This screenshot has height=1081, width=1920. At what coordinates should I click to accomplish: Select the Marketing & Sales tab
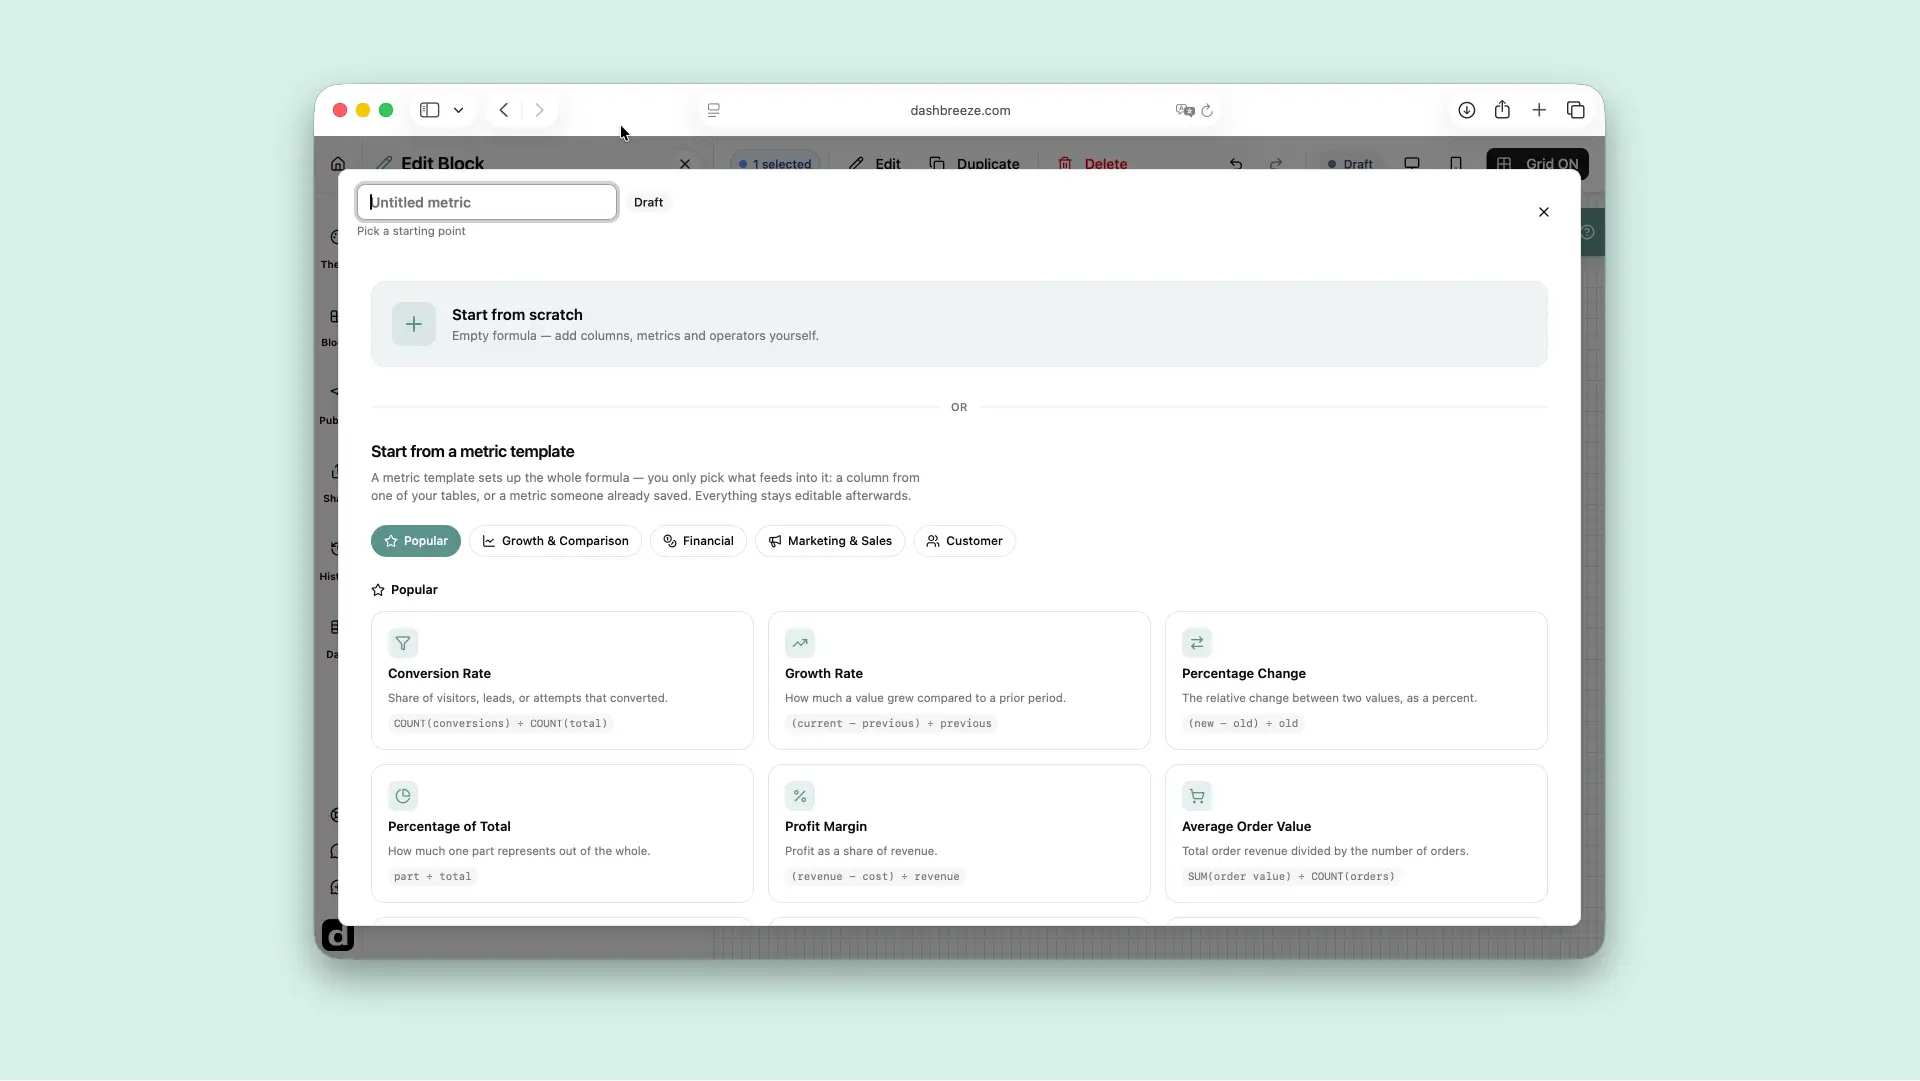tap(830, 541)
